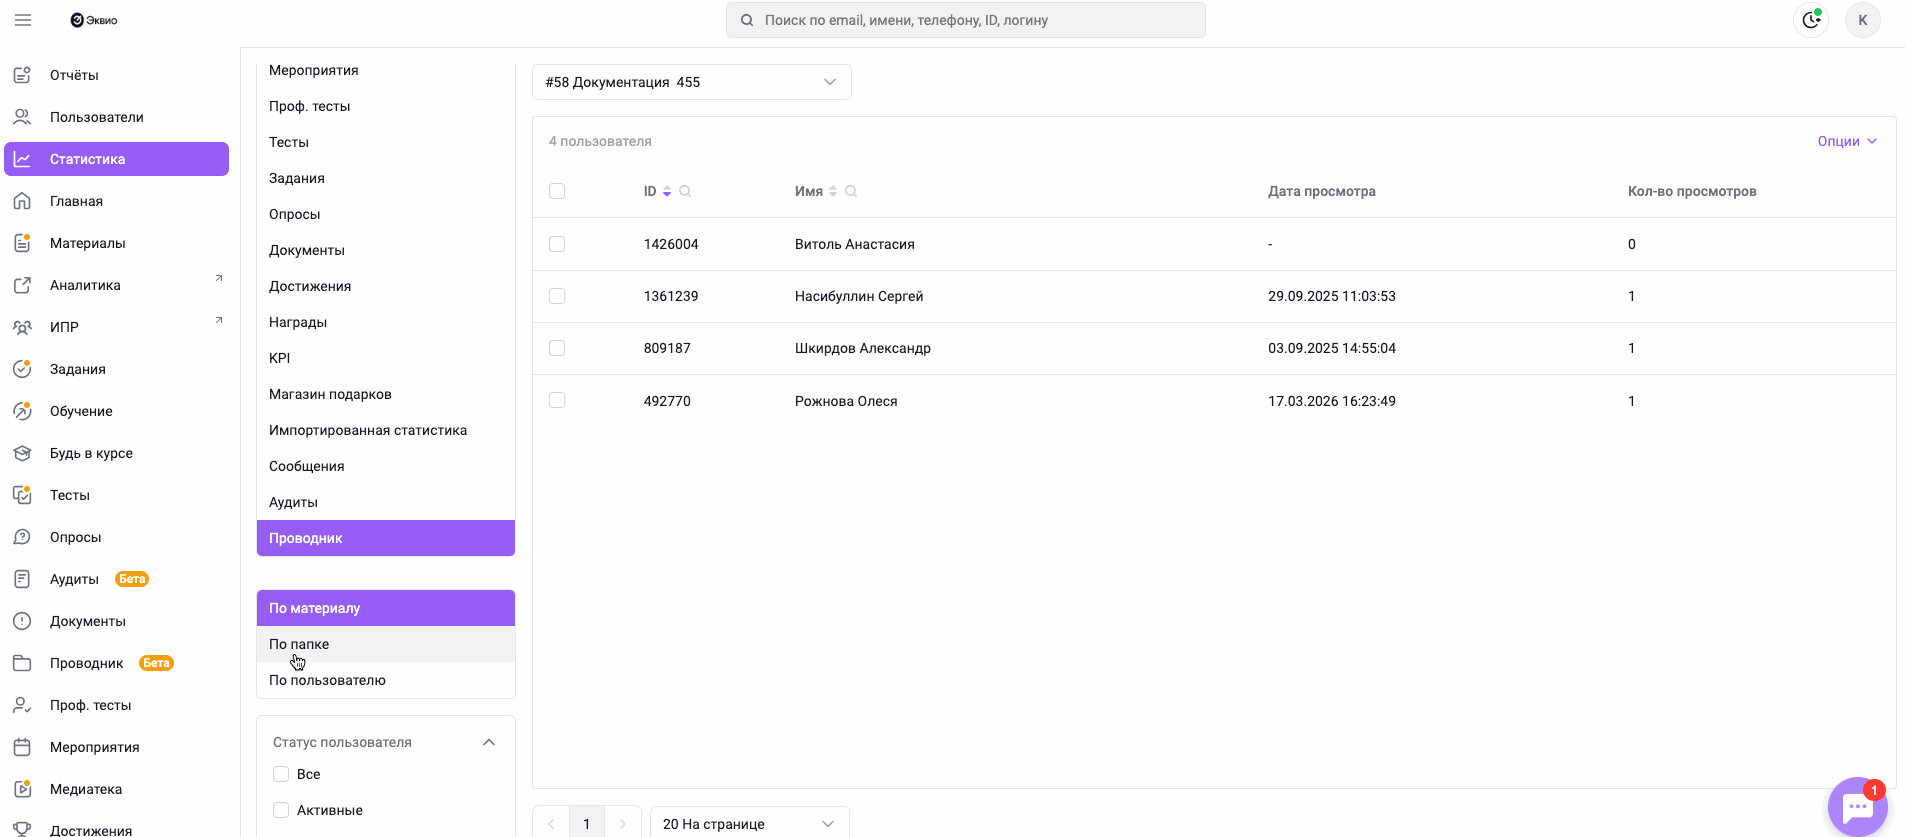
Task: Click the search icon next to Имя column
Action: [x=851, y=191]
